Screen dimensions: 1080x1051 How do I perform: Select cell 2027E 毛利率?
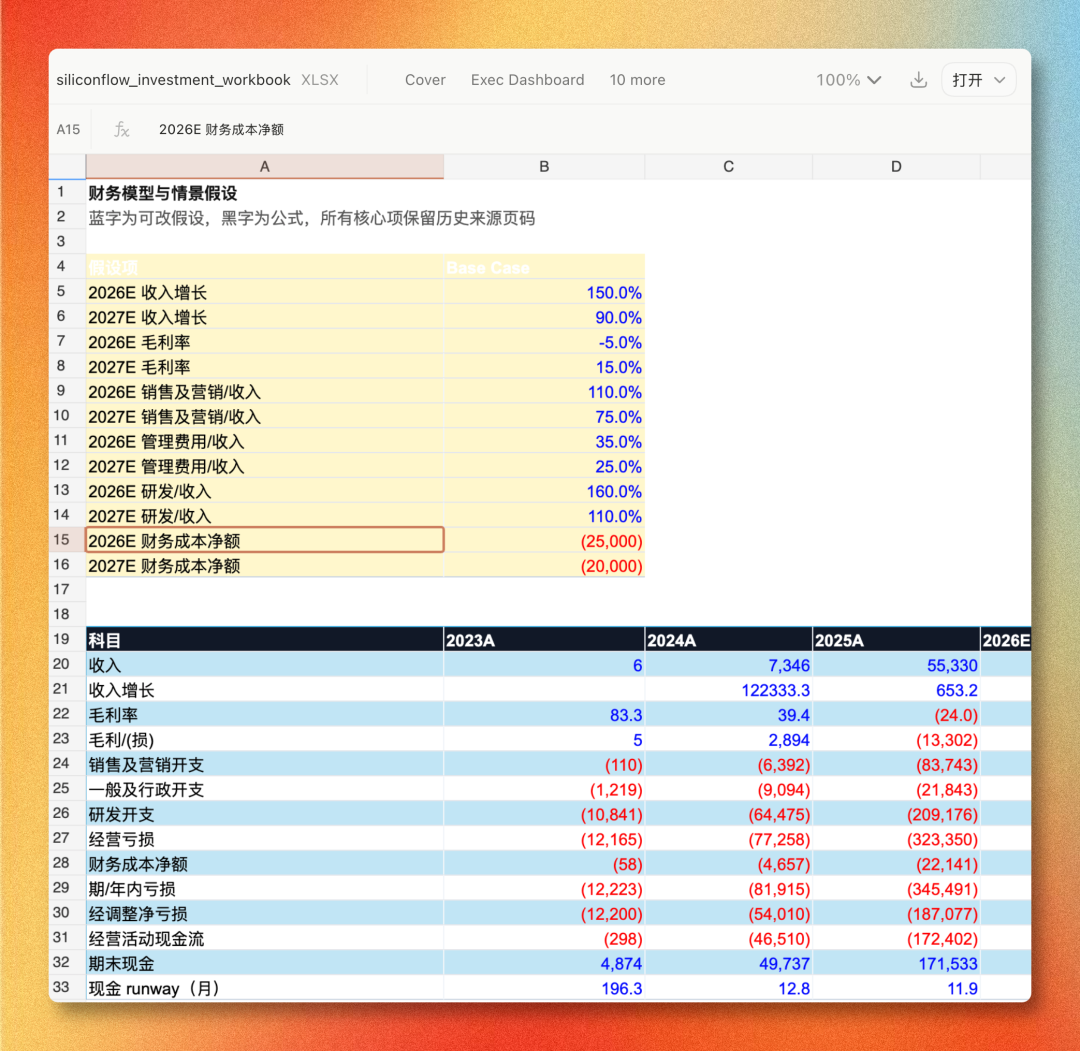pos(264,366)
